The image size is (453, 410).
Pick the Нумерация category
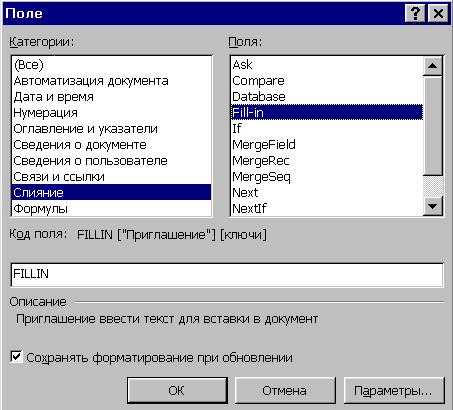[x=111, y=113]
